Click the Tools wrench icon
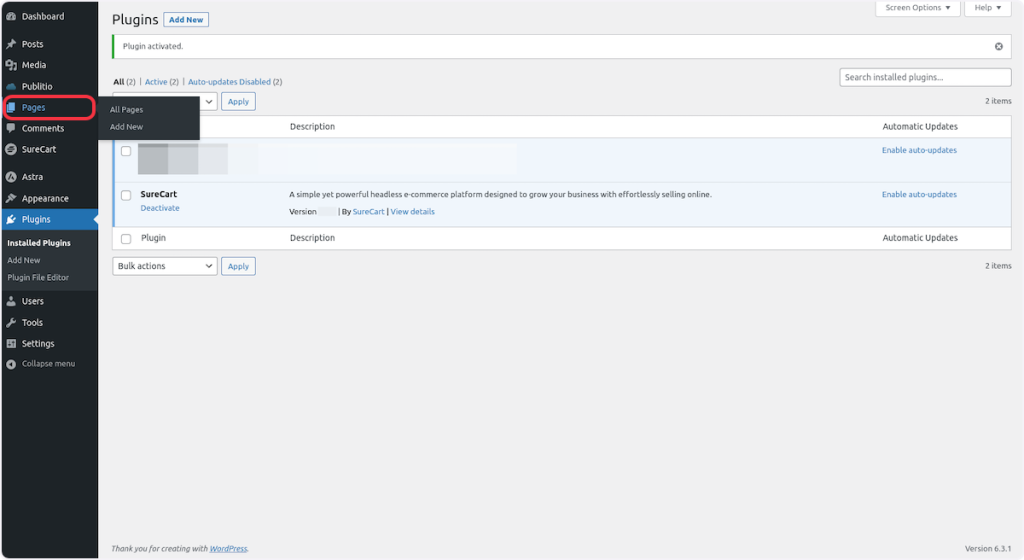This screenshot has height=560, width=1024. click(11, 322)
